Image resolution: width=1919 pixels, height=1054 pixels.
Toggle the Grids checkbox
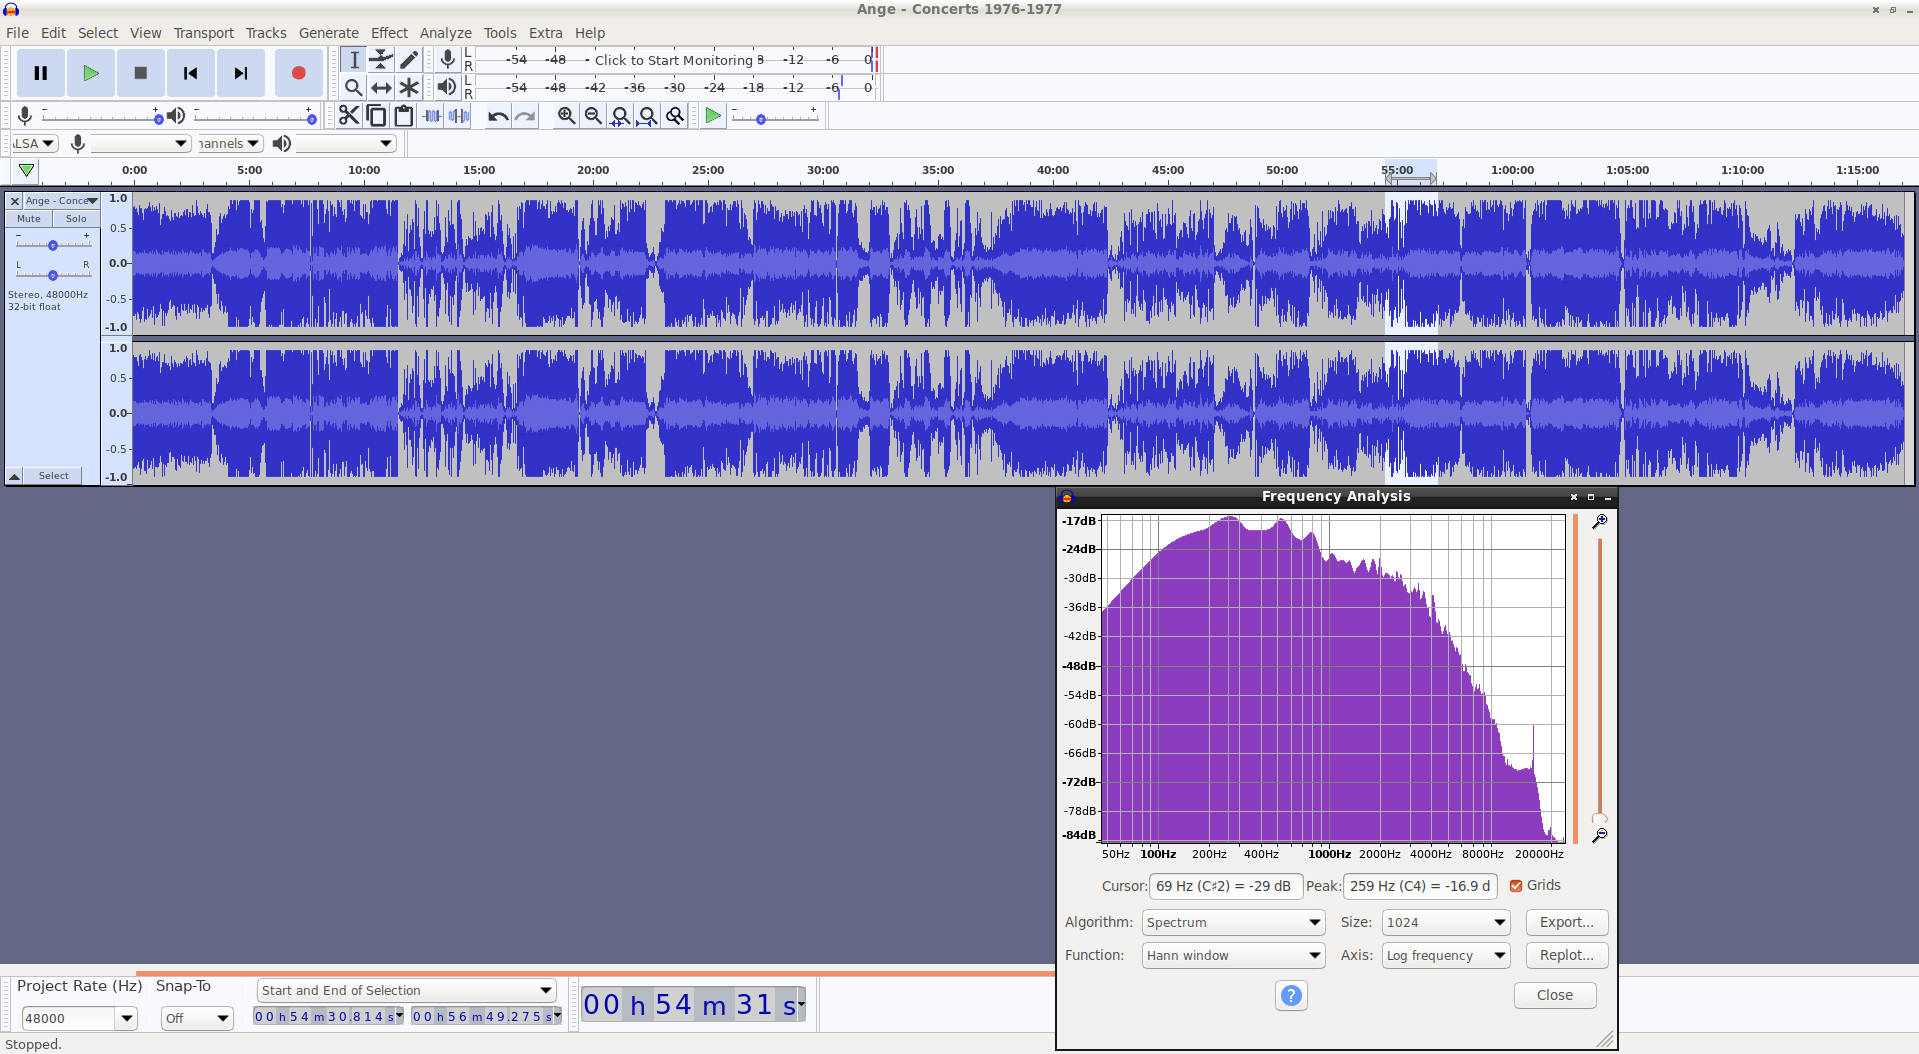tap(1516, 886)
